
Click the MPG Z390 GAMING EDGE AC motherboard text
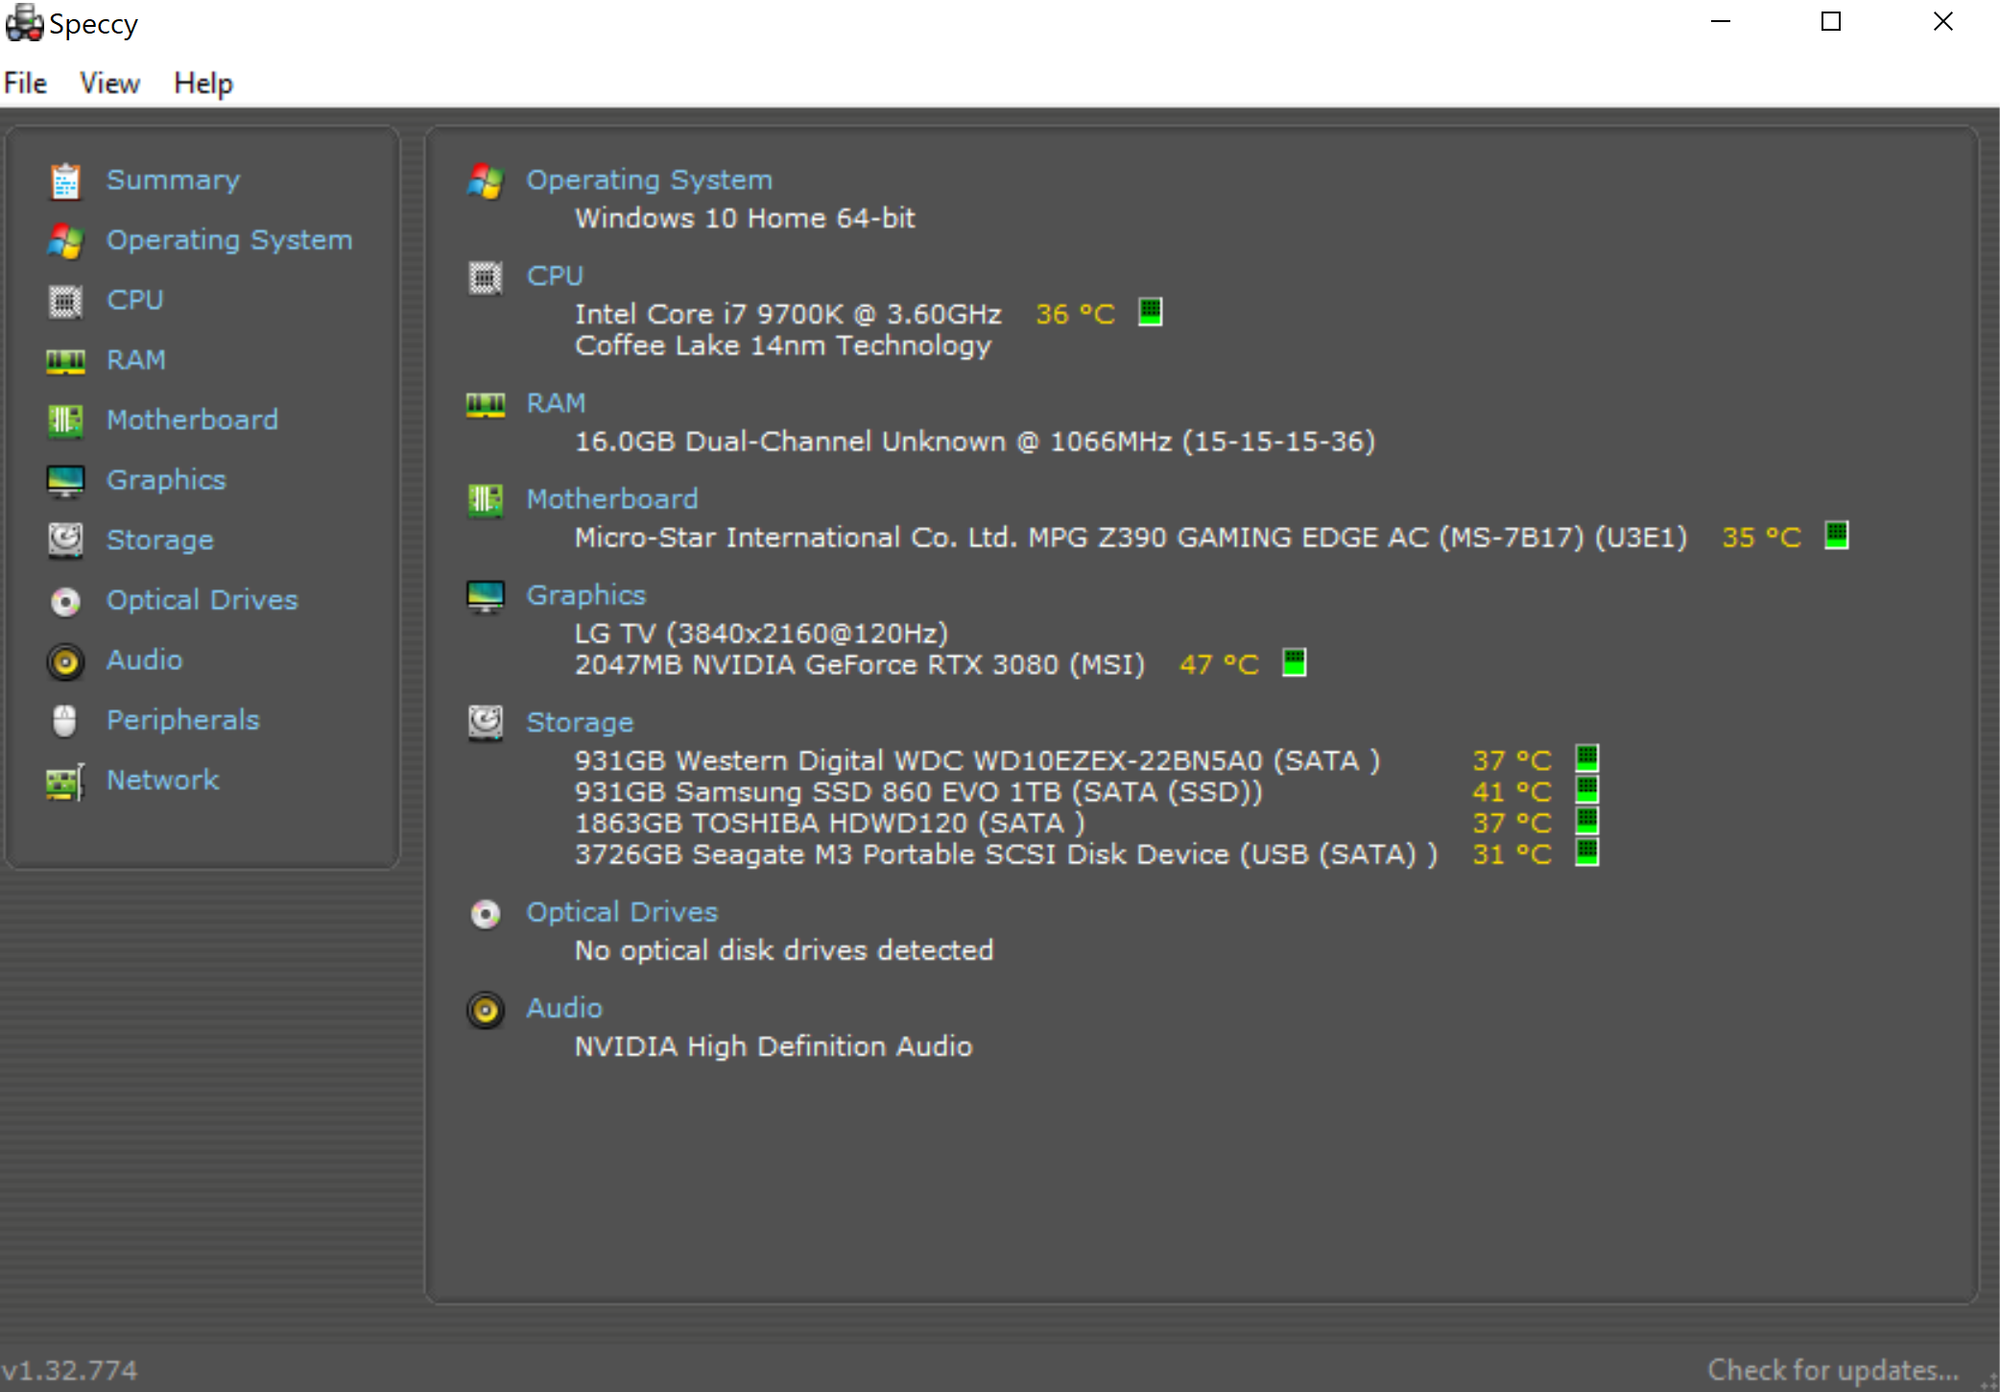tap(1131, 538)
